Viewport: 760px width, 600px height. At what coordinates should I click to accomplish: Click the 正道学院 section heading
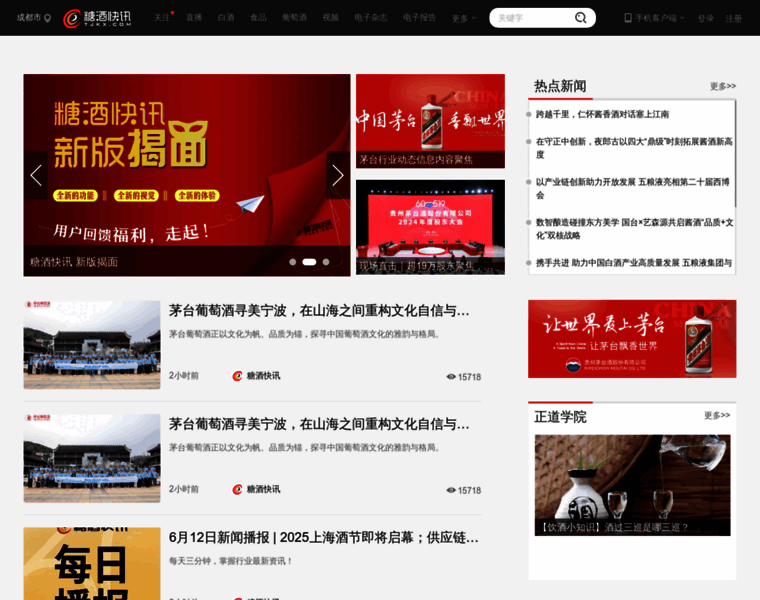point(560,417)
